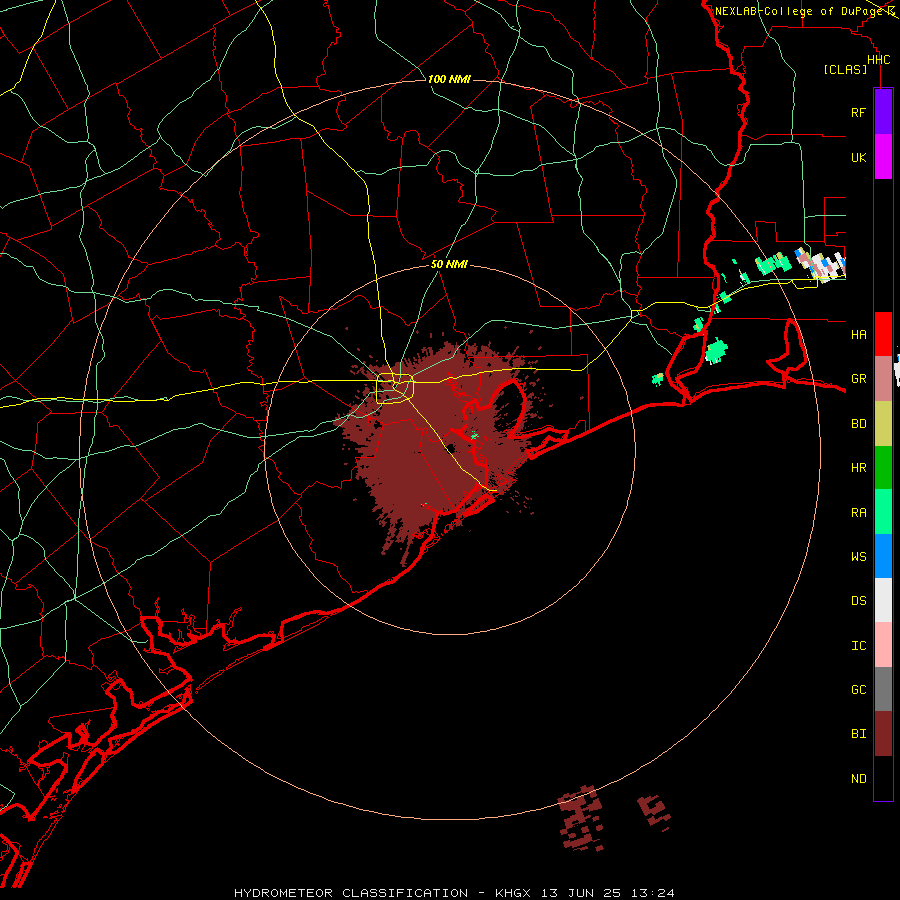The image size is (900, 900).
Task: Click the BI biological legend swatch
Action: (x=883, y=734)
